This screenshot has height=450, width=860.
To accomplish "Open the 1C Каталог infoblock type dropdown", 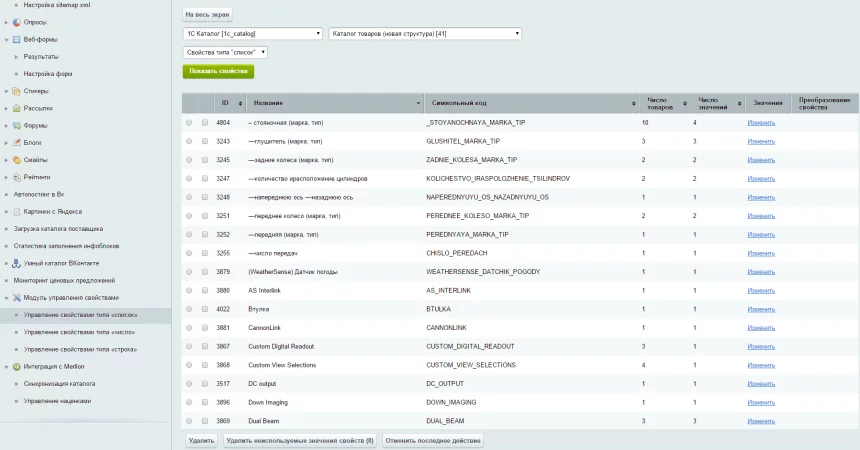I will [x=253, y=33].
